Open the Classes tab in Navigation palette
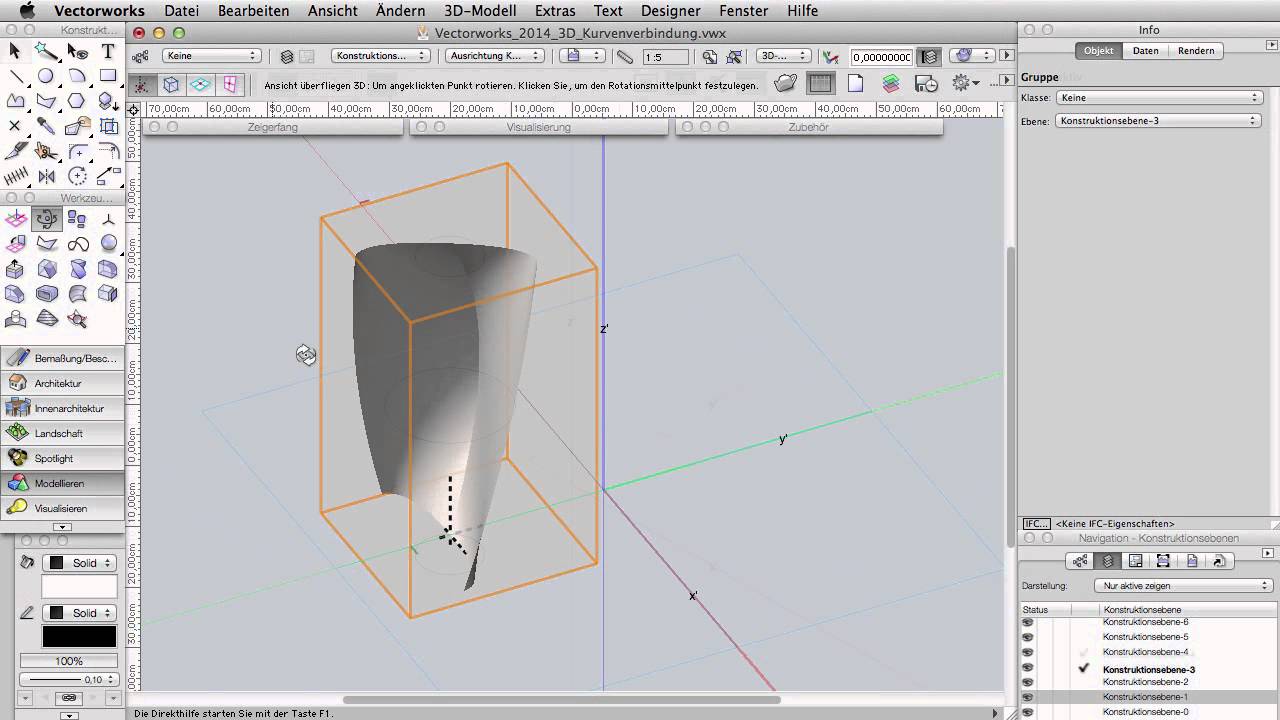The height and width of the screenshot is (720, 1280). point(1079,561)
